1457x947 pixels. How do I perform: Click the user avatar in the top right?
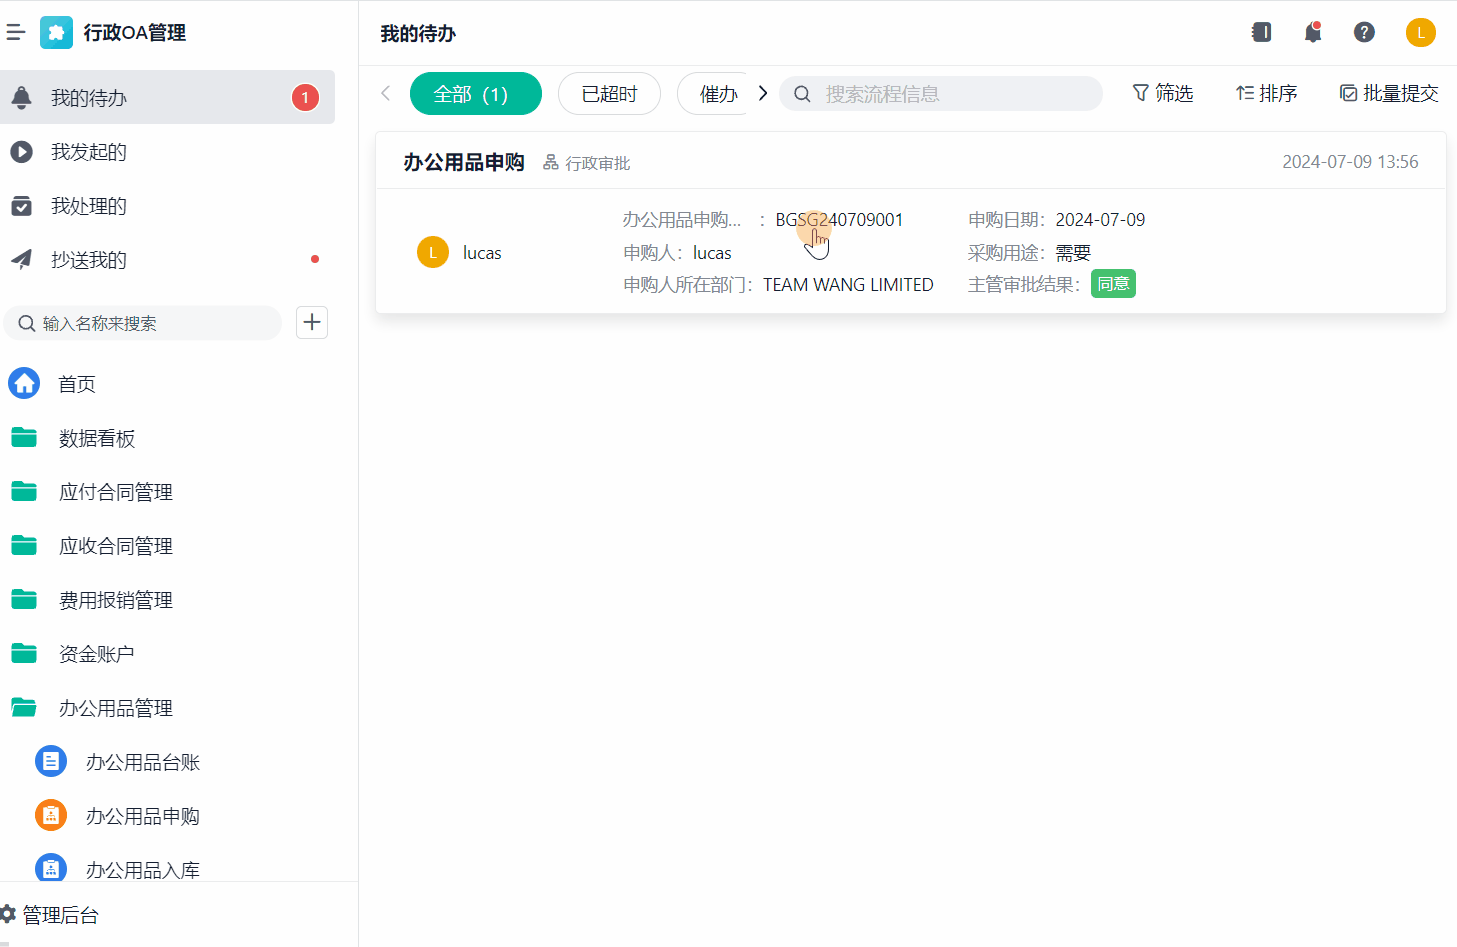point(1420,33)
